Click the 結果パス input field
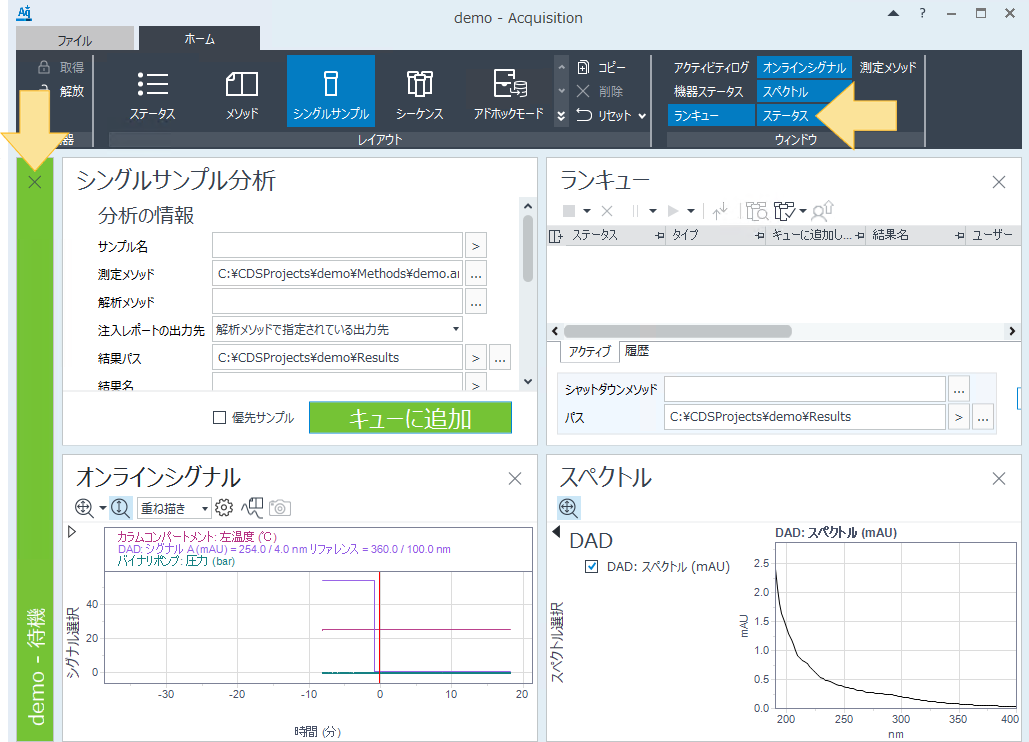Screen dimensions: 1029x742 (x=337, y=358)
